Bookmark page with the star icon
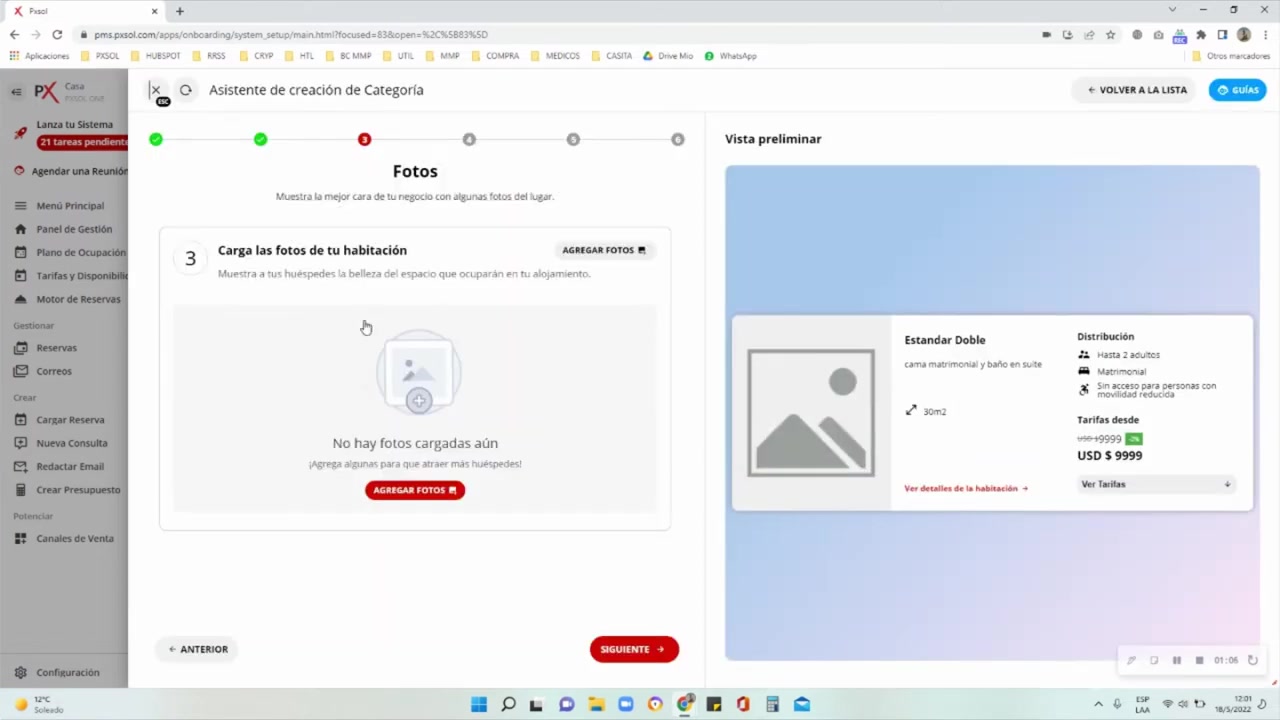1280x720 pixels. 1110,34
